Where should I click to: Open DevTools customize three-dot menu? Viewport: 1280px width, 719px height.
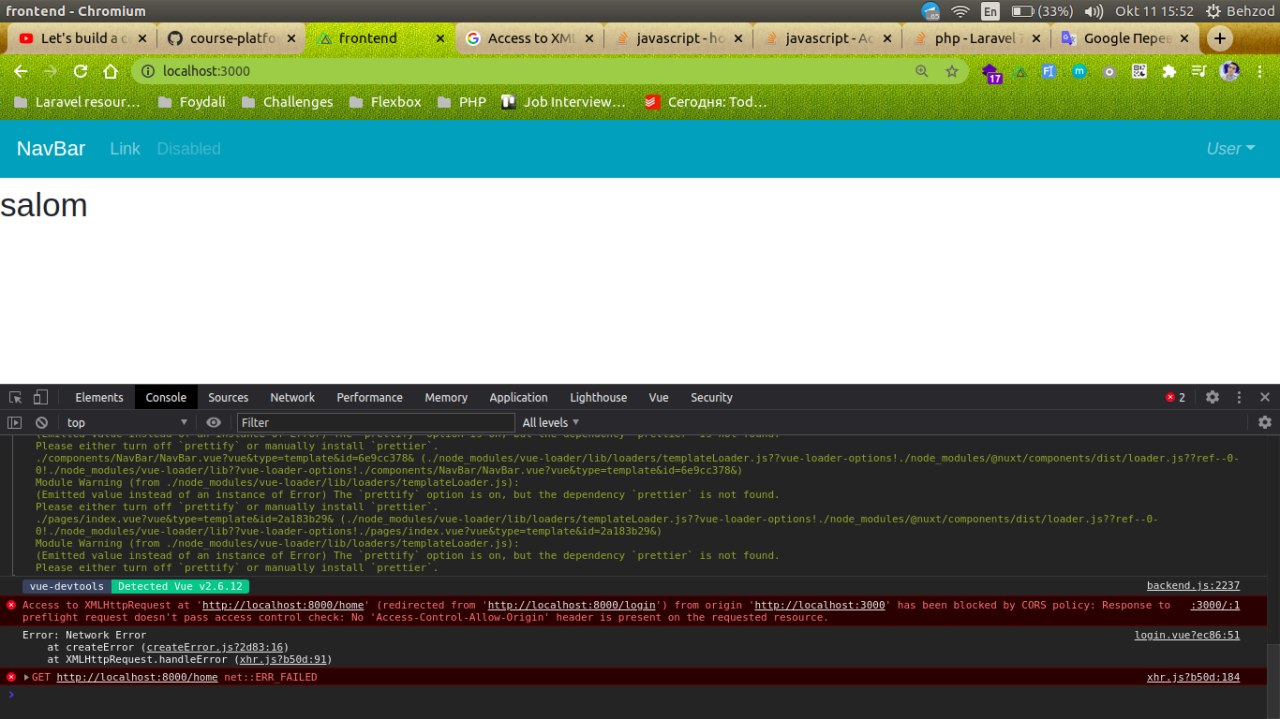coord(1240,397)
